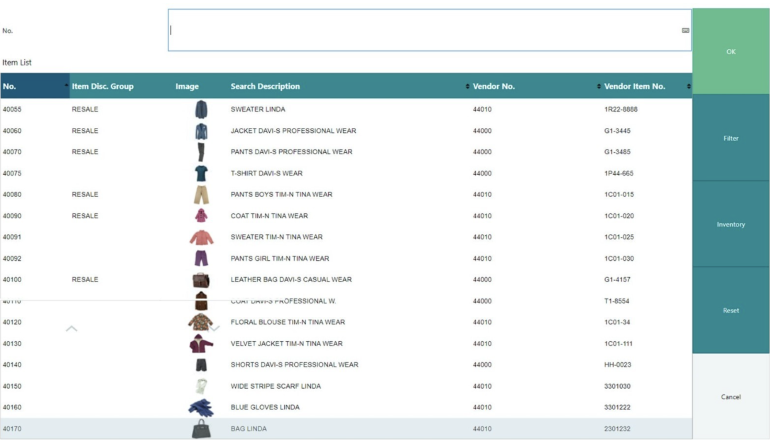
Task: Open the on-screen keyboard icon in No. field
Action: (x=685, y=31)
